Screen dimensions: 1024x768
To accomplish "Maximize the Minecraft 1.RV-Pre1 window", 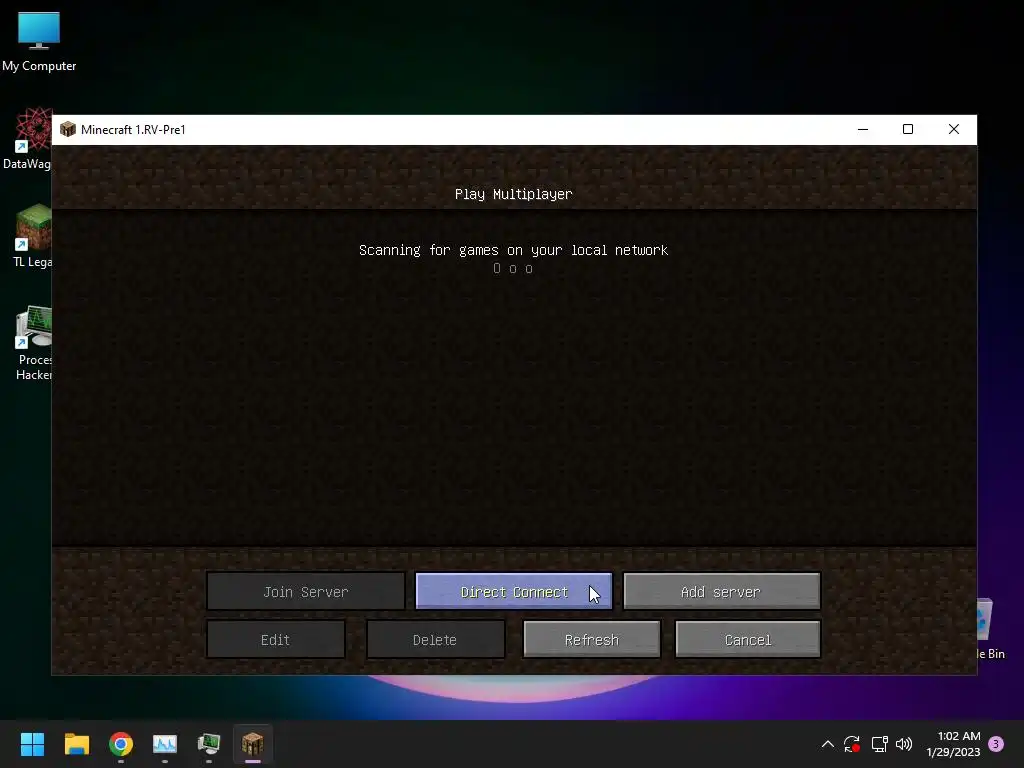I will click(908, 129).
